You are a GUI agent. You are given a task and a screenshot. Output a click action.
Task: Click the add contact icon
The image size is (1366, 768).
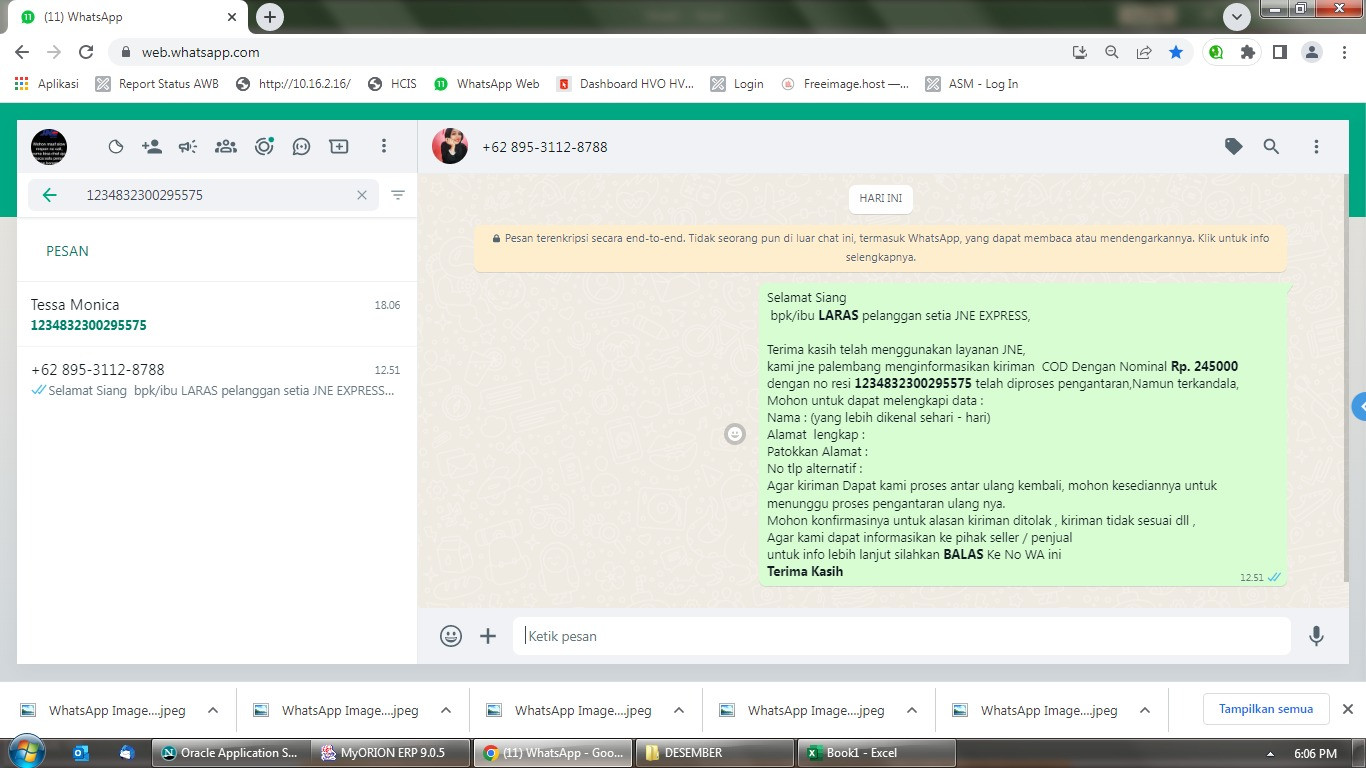(152, 147)
